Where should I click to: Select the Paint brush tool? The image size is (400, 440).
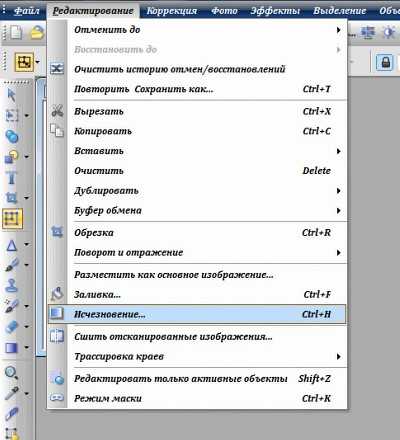12,265
